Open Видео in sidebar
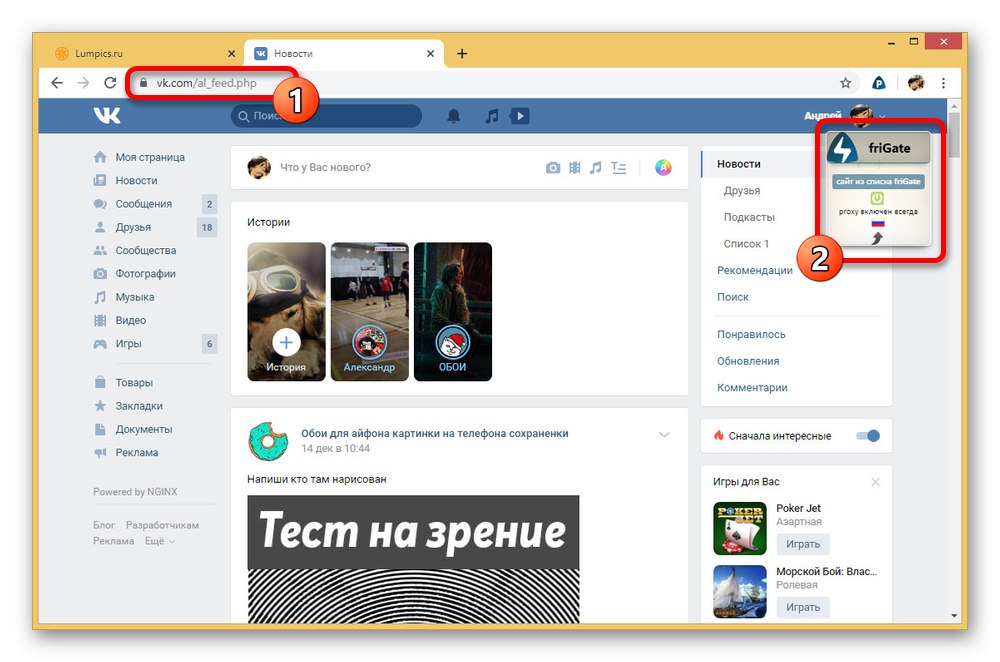Screen dimensions: 1000x662 (131, 320)
